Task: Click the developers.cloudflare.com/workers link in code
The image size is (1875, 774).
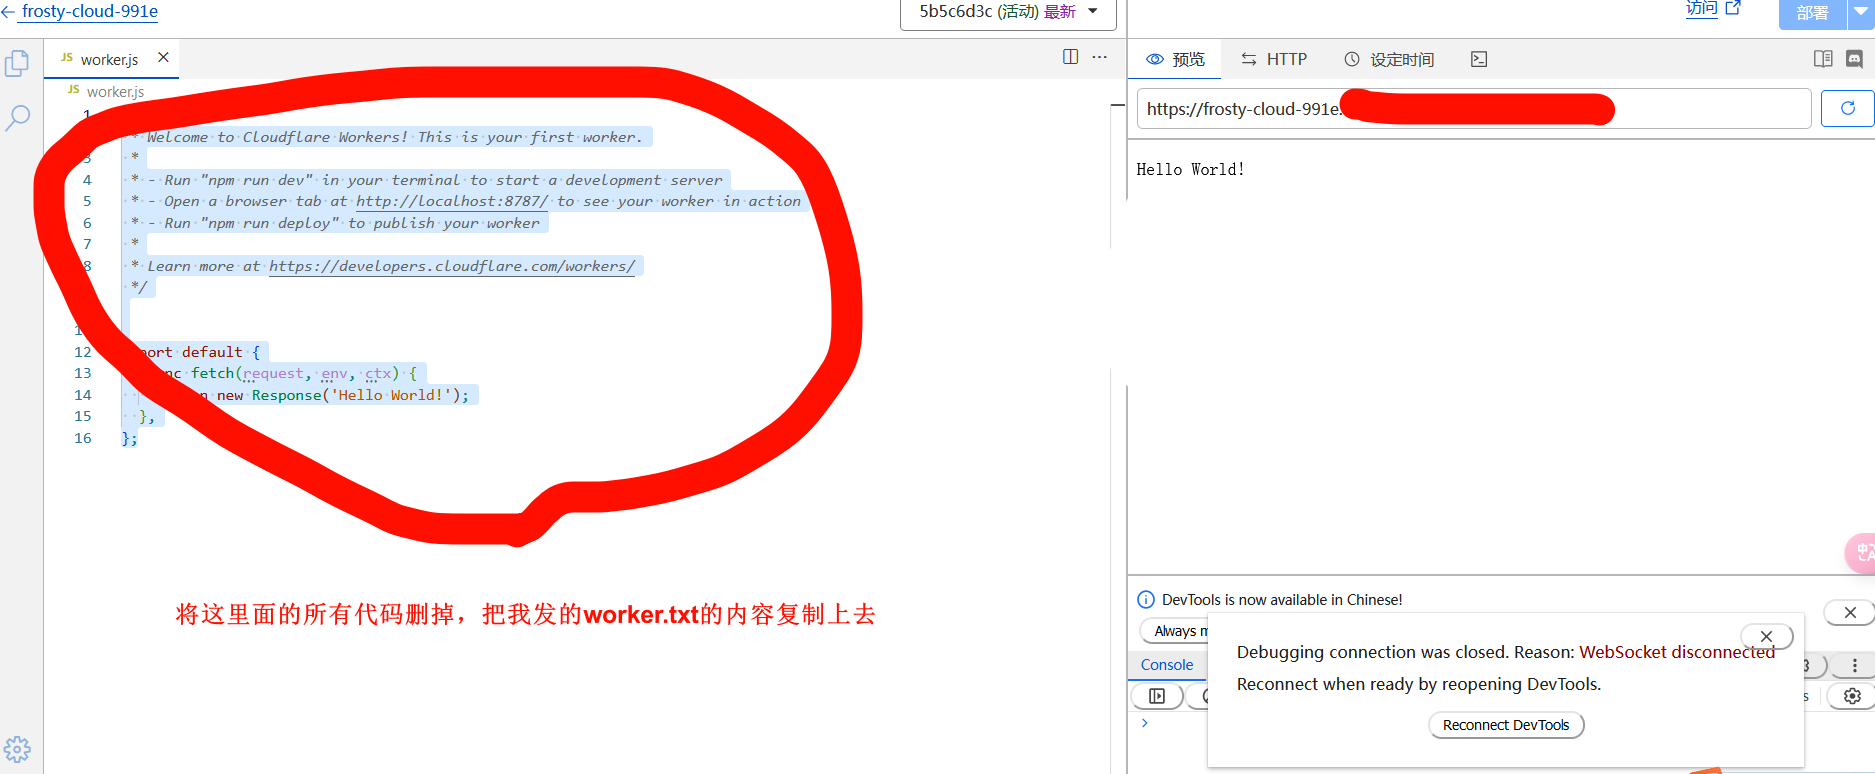Action: click(x=452, y=266)
